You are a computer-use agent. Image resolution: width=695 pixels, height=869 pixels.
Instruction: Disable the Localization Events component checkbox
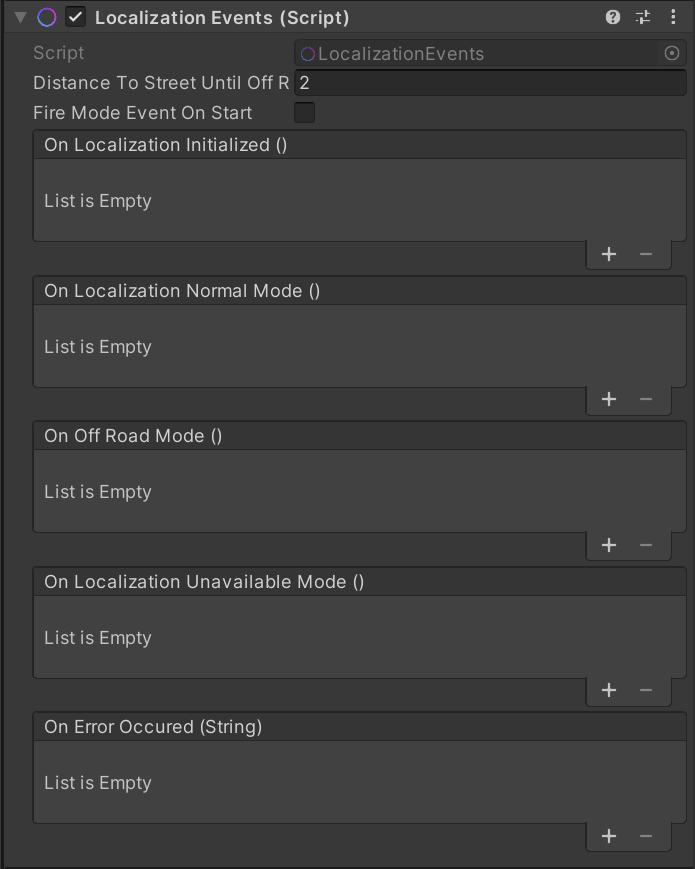point(73,17)
